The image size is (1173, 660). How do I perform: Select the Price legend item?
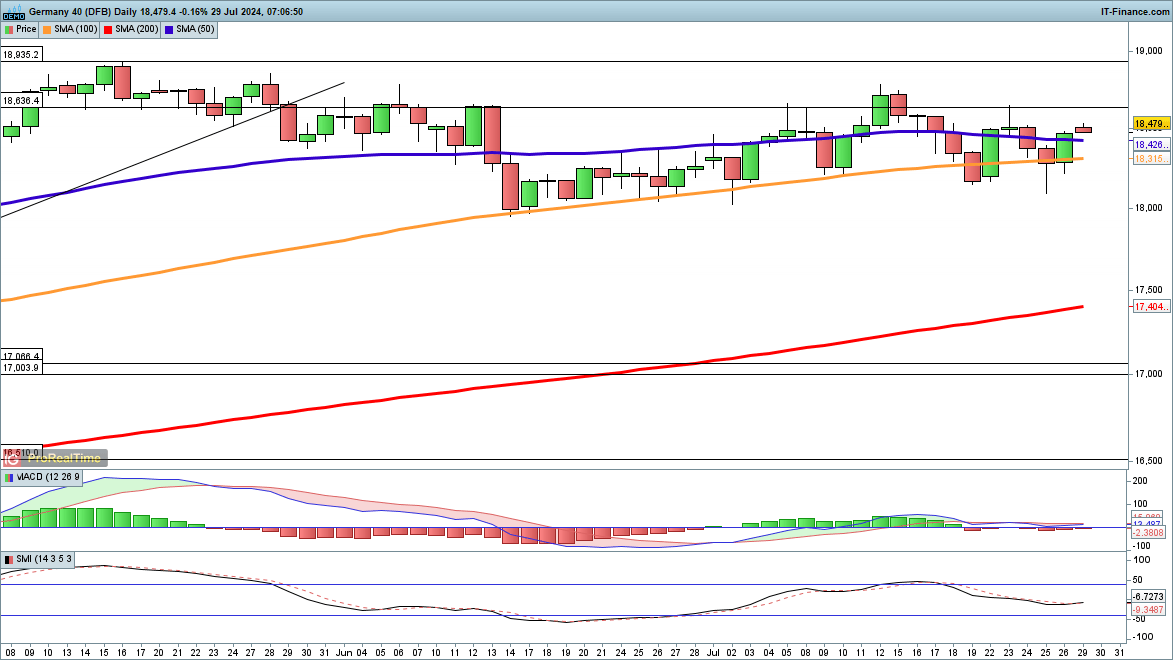[21, 29]
